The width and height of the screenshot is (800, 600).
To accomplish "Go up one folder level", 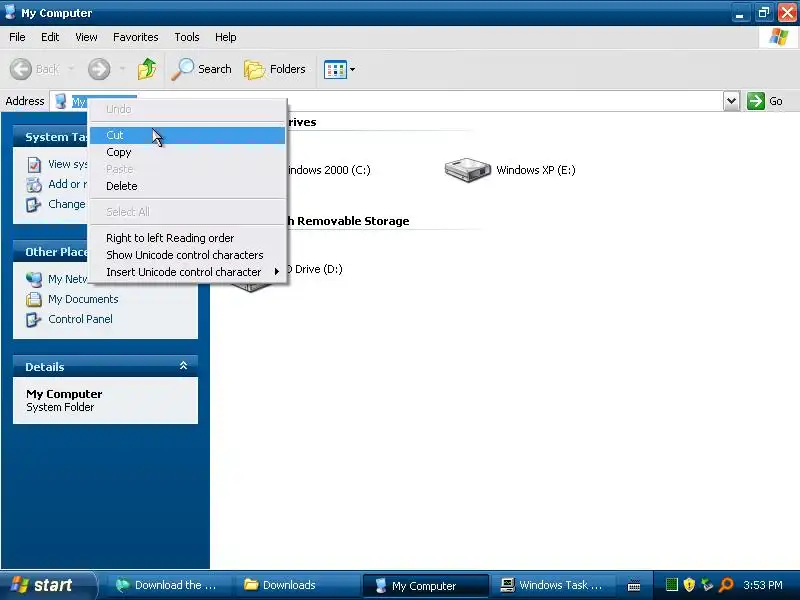I will pos(147,69).
